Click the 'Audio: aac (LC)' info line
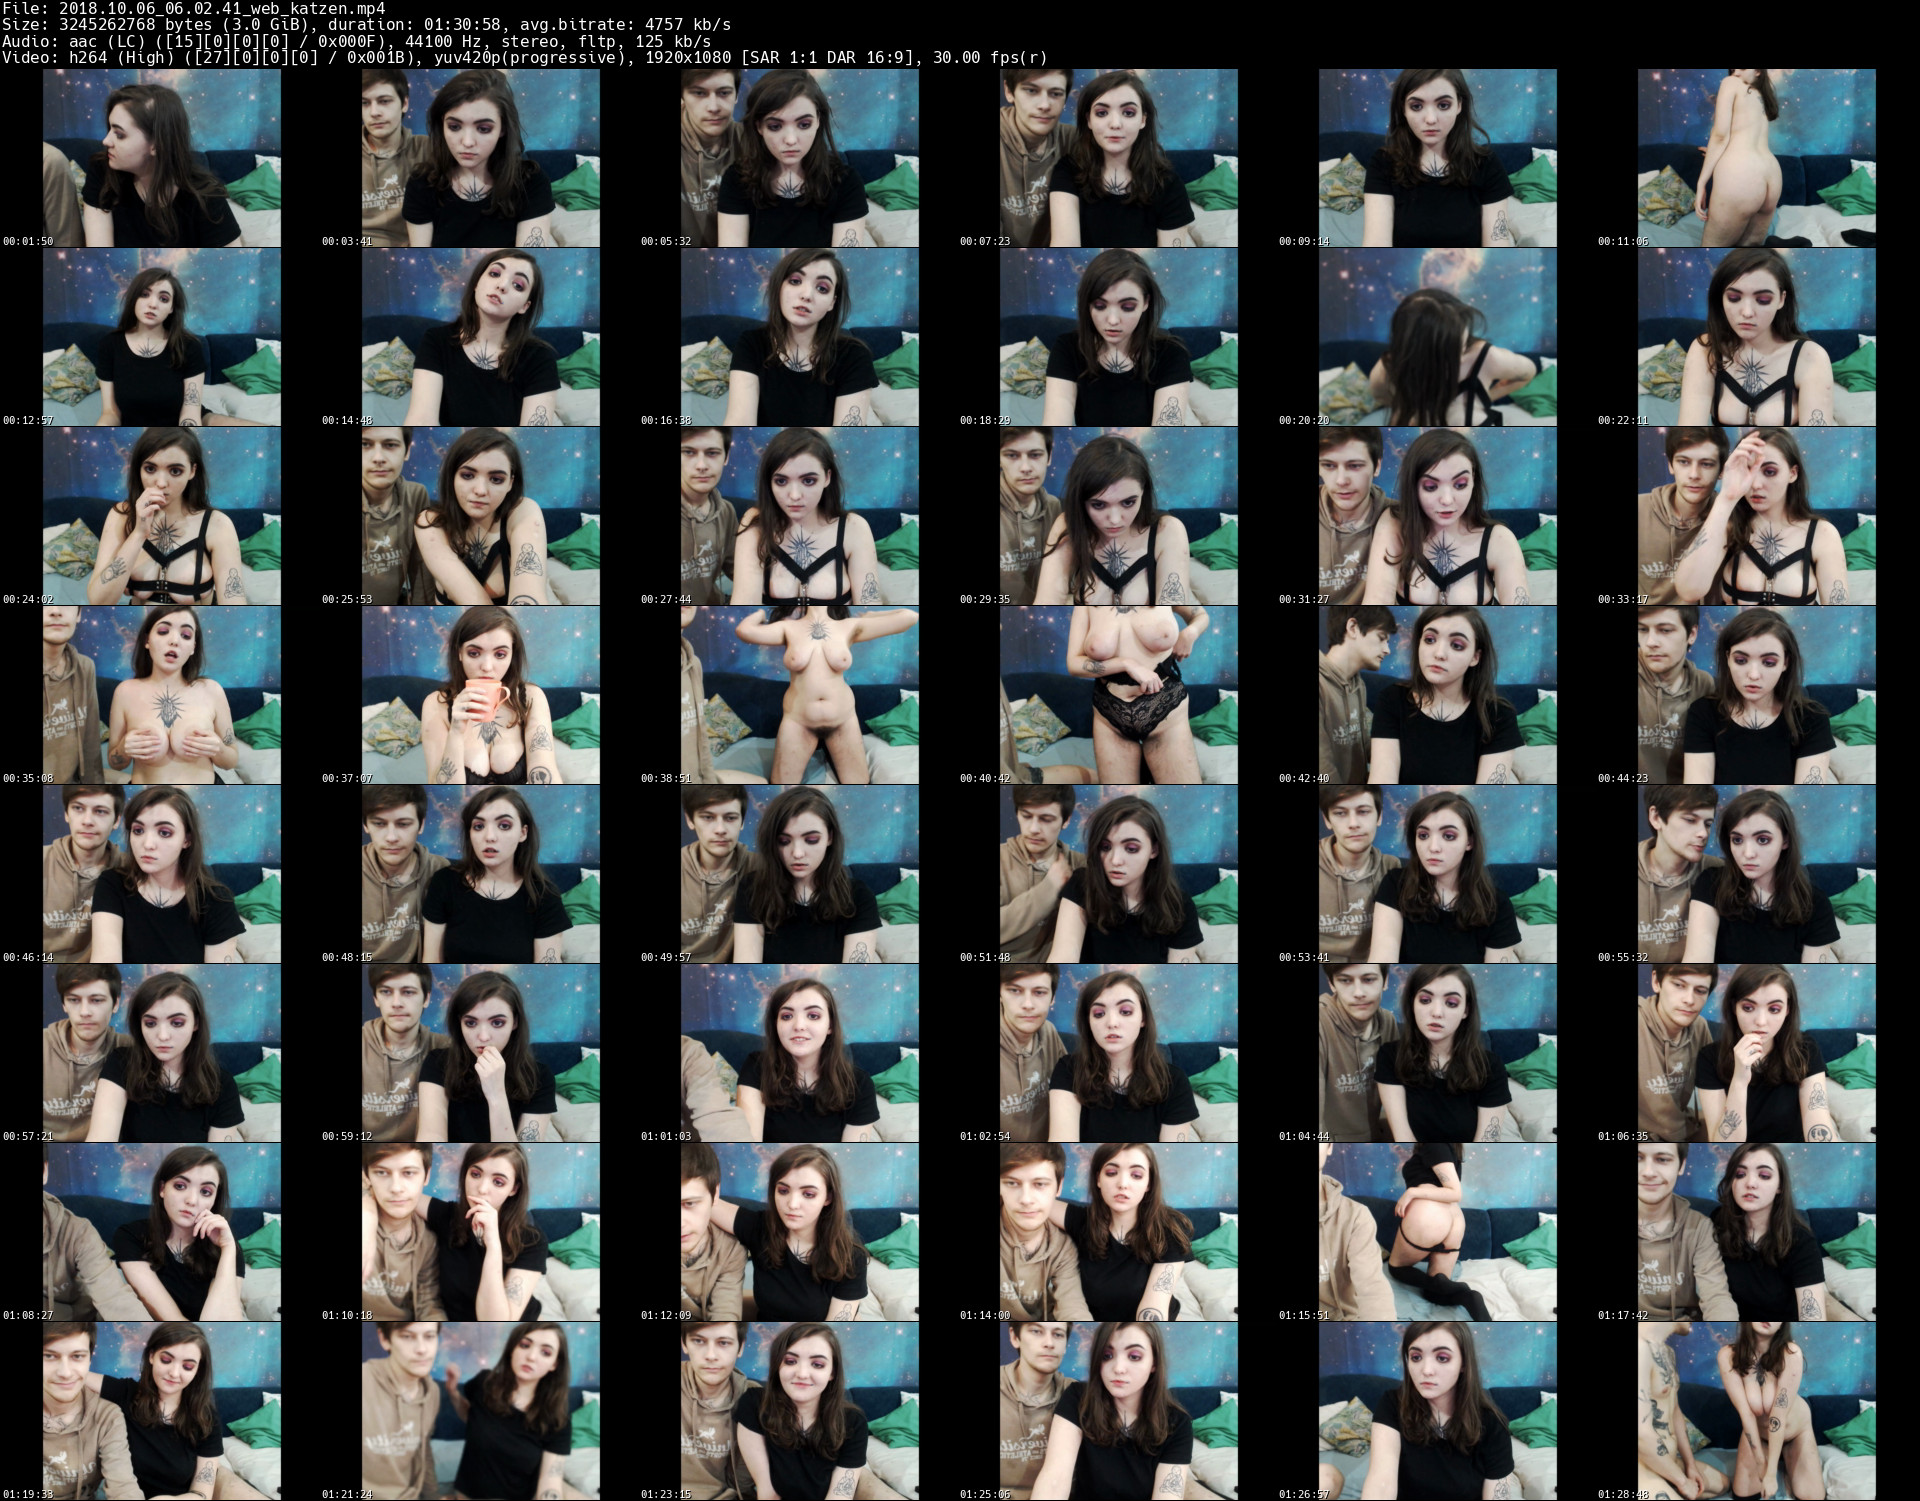The width and height of the screenshot is (1920, 1501). (x=356, y=41)
